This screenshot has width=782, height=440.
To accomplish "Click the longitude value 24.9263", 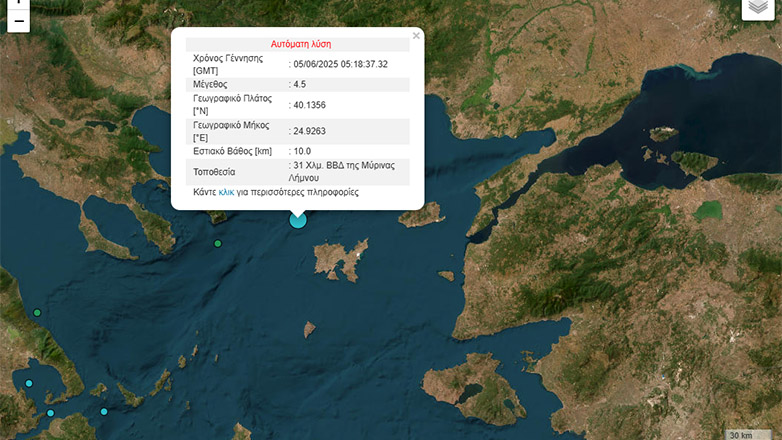I will (309, 131).
